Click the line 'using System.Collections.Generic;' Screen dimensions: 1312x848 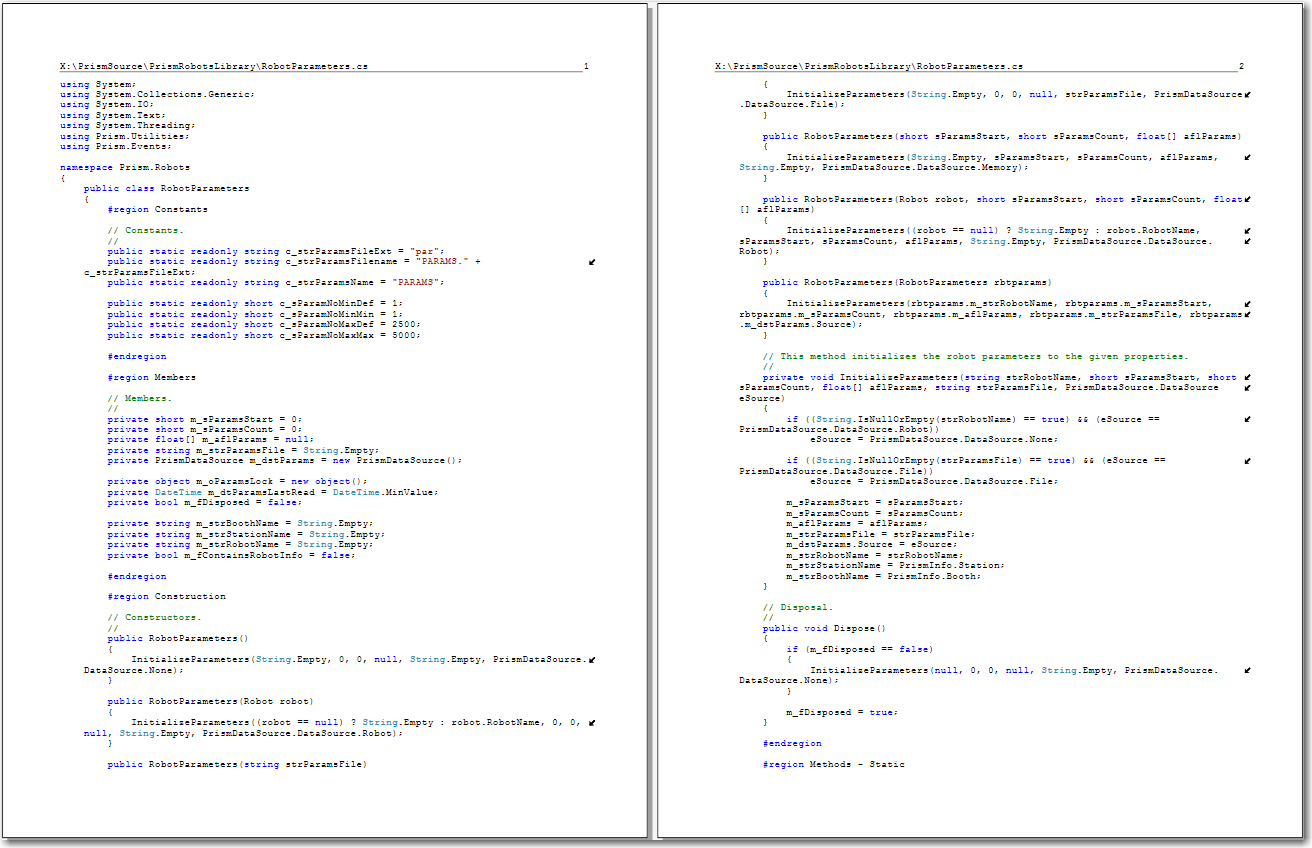[157, 94]
